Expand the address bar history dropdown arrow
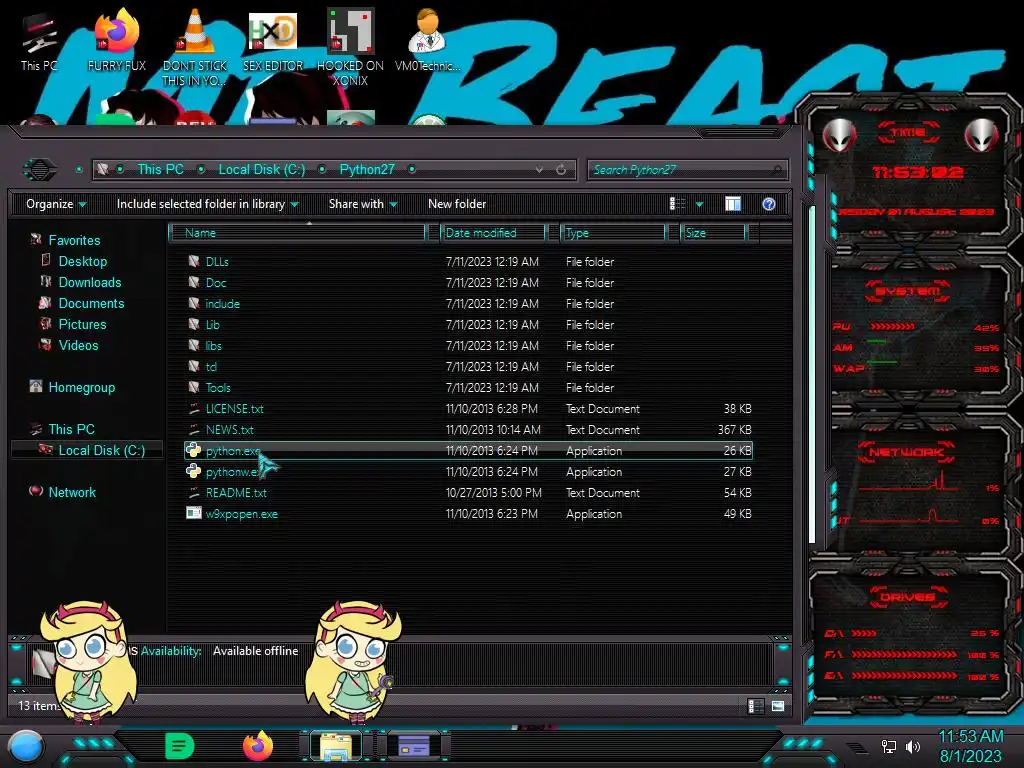The image size is (1024, 768). click(x=539, y=170)
